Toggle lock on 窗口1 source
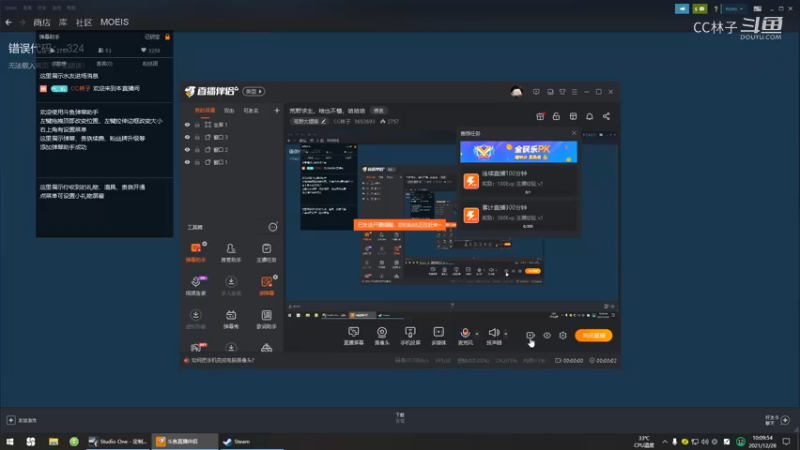 197,162
